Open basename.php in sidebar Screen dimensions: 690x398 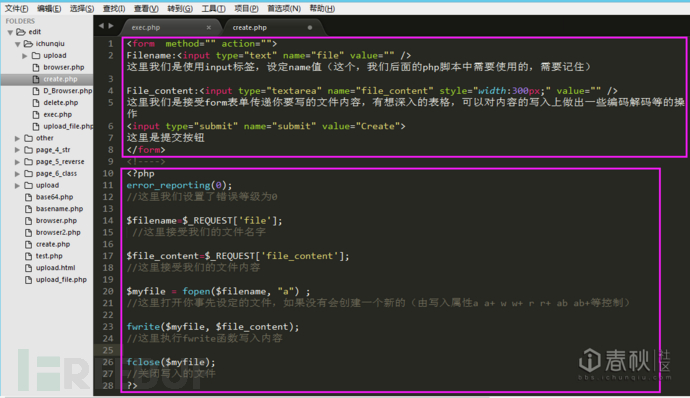pyautogui.click(x=59, y=209)
